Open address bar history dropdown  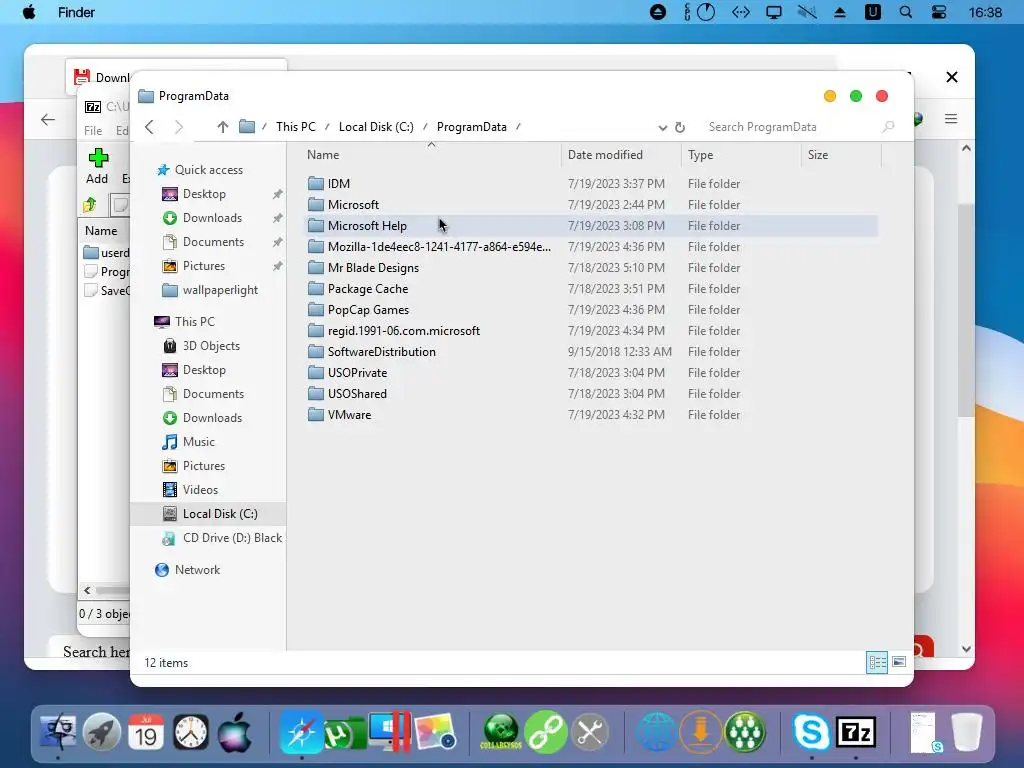(x=662, y=127)
